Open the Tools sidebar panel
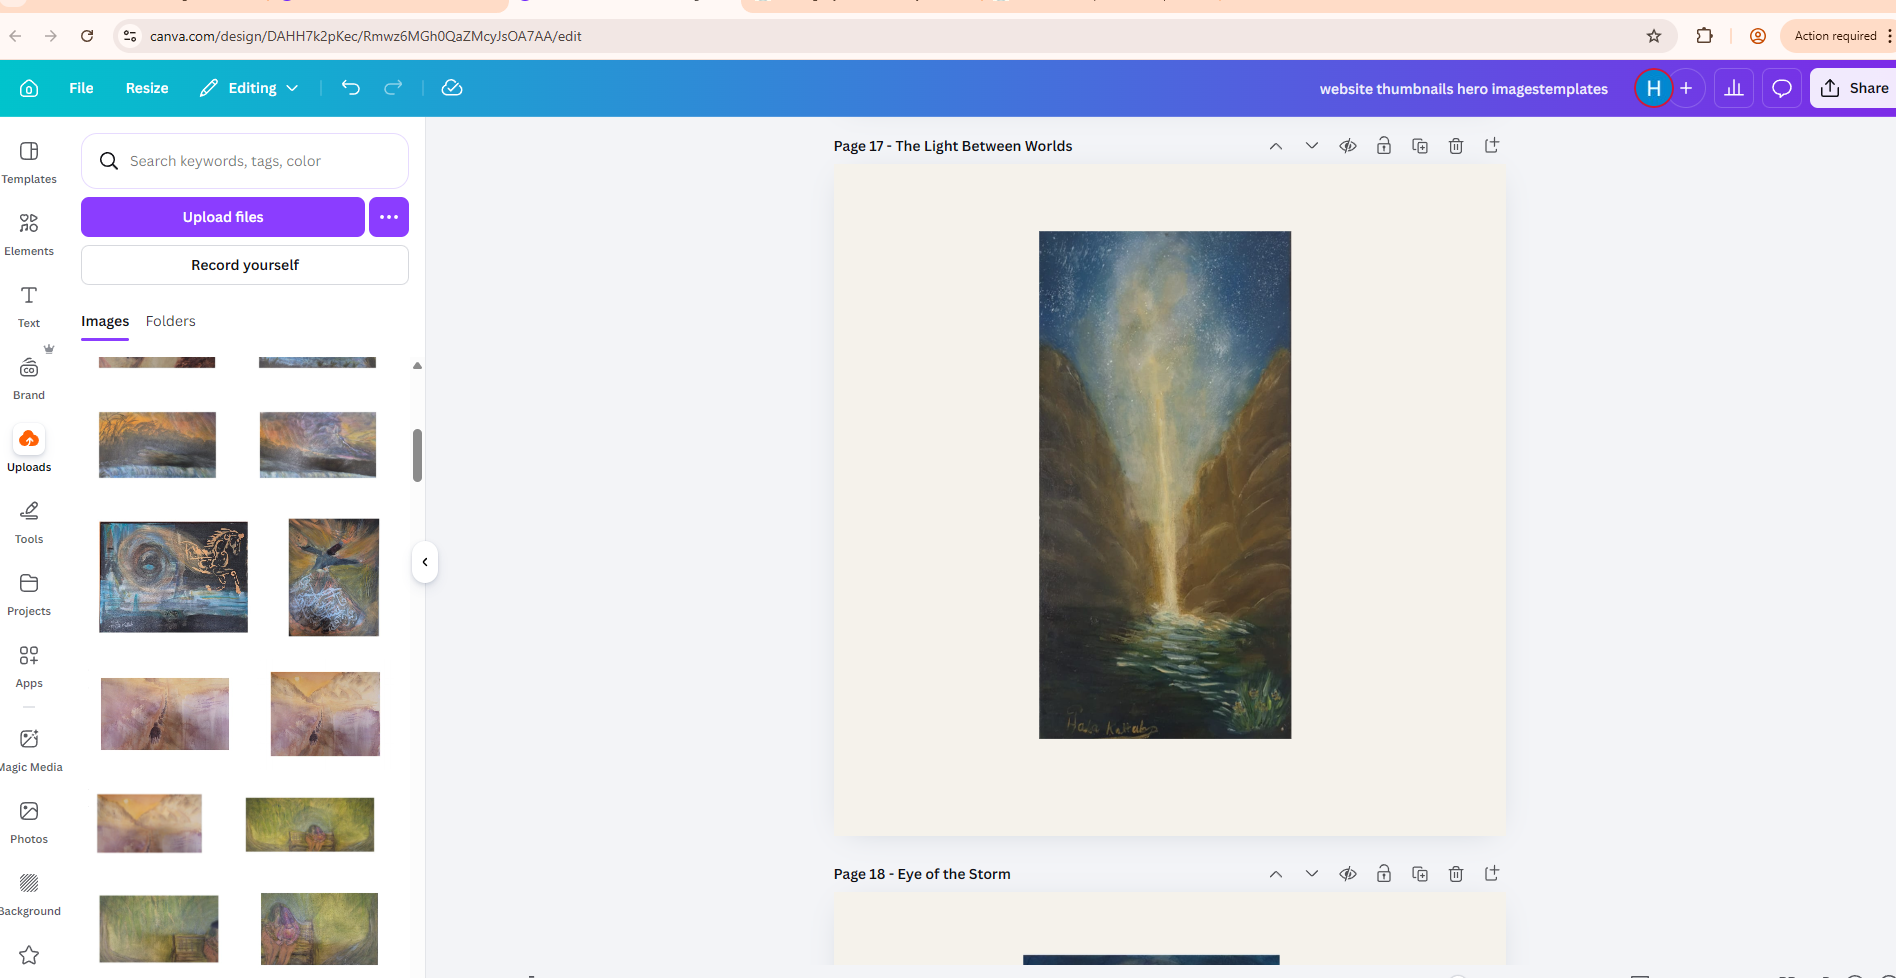 point(29,522)
